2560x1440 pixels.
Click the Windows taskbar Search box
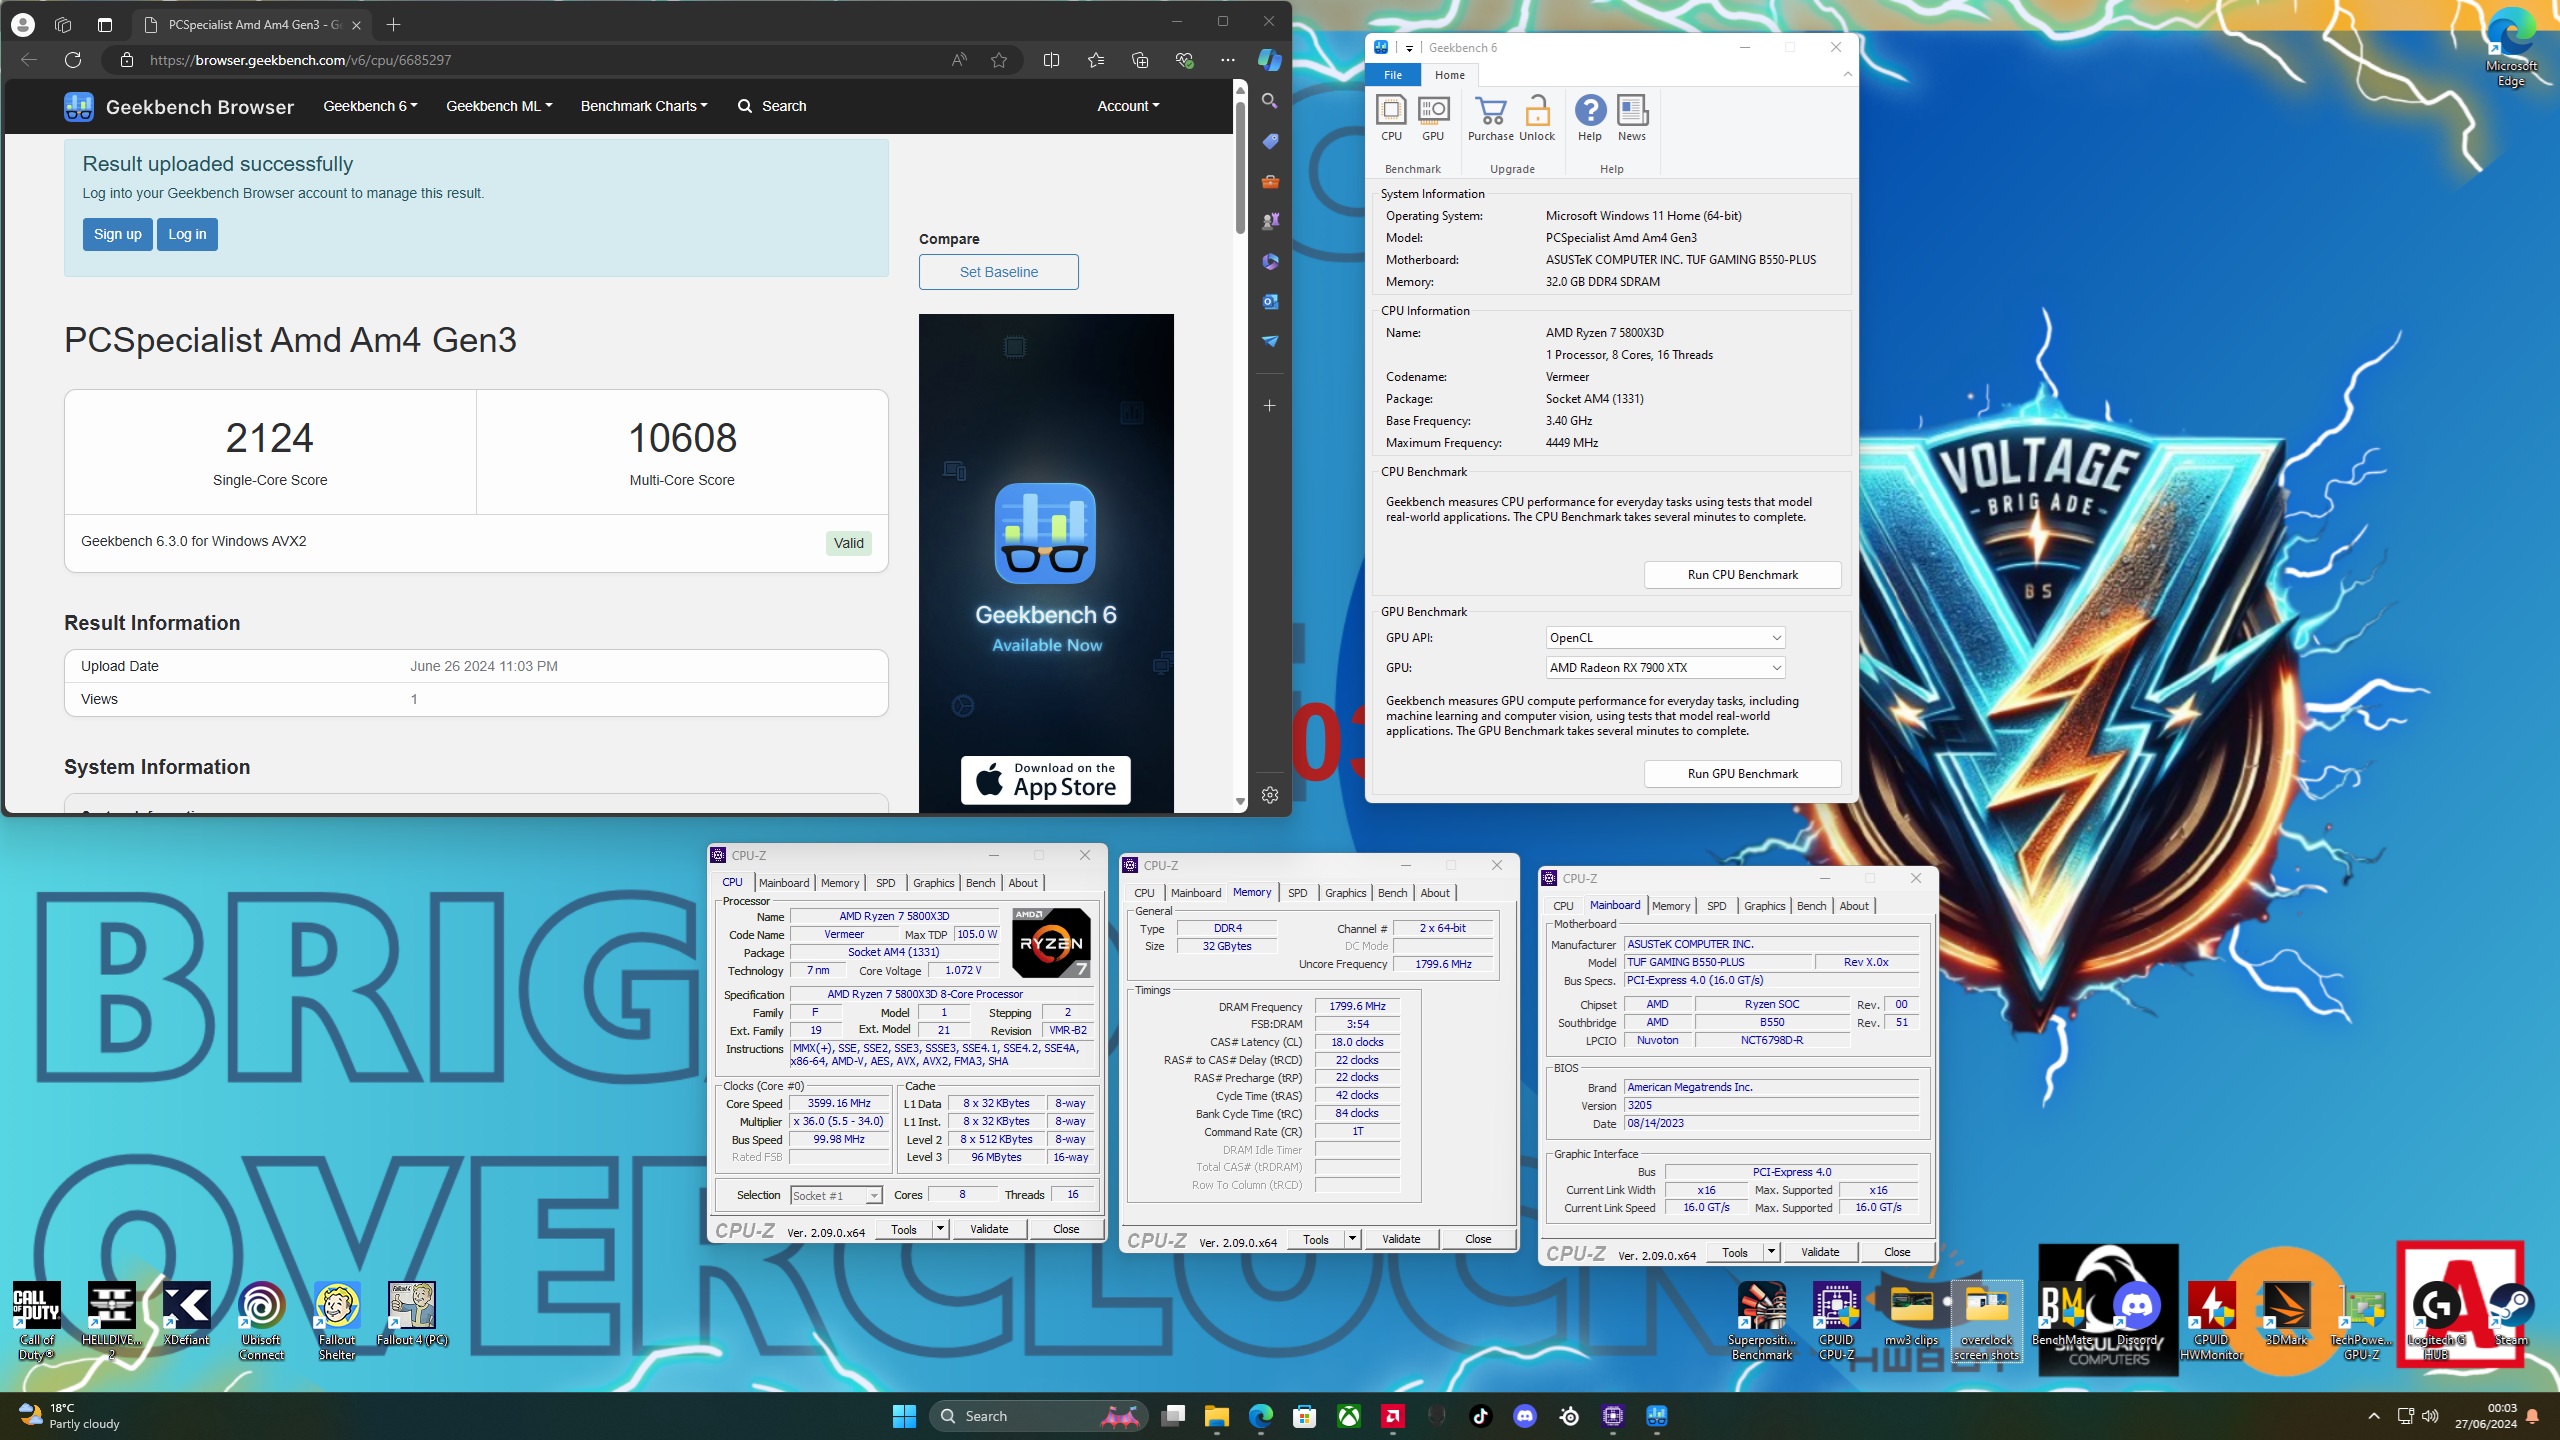point(1037,1416)
